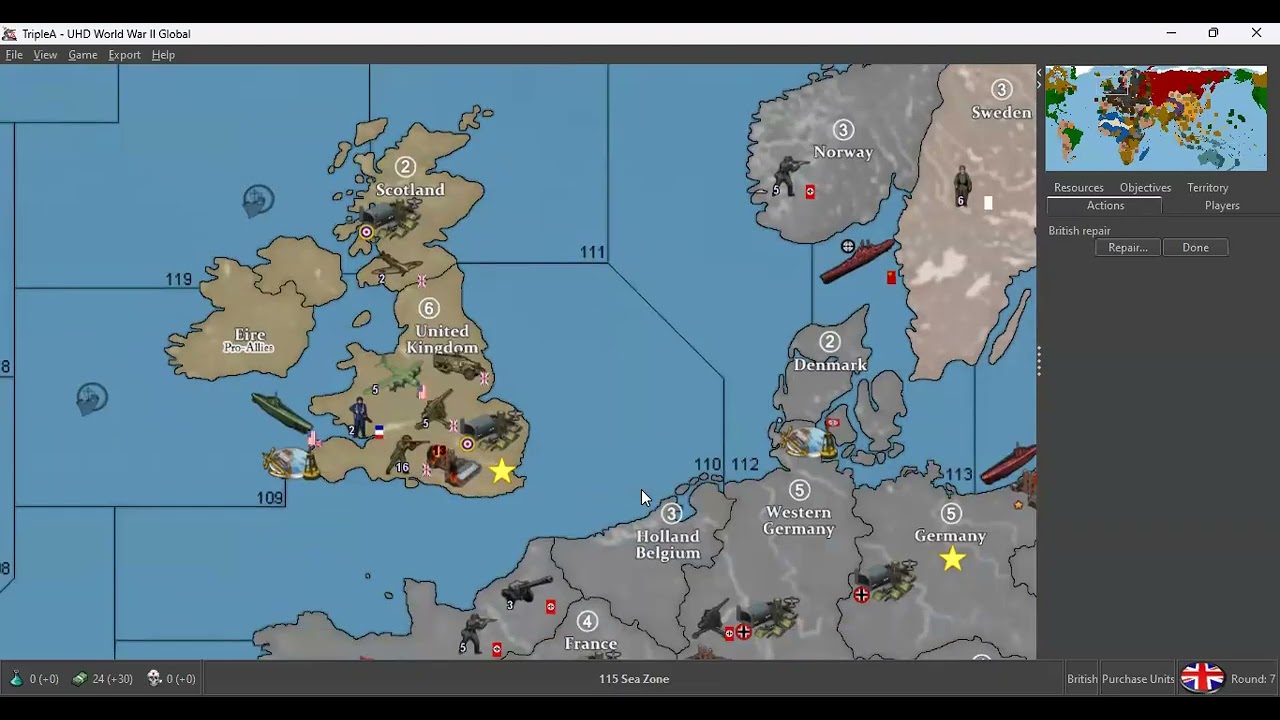1280x720 pixels.
Task: Click the Eire Pro-Allies territory label
Action: coord(249,341)
